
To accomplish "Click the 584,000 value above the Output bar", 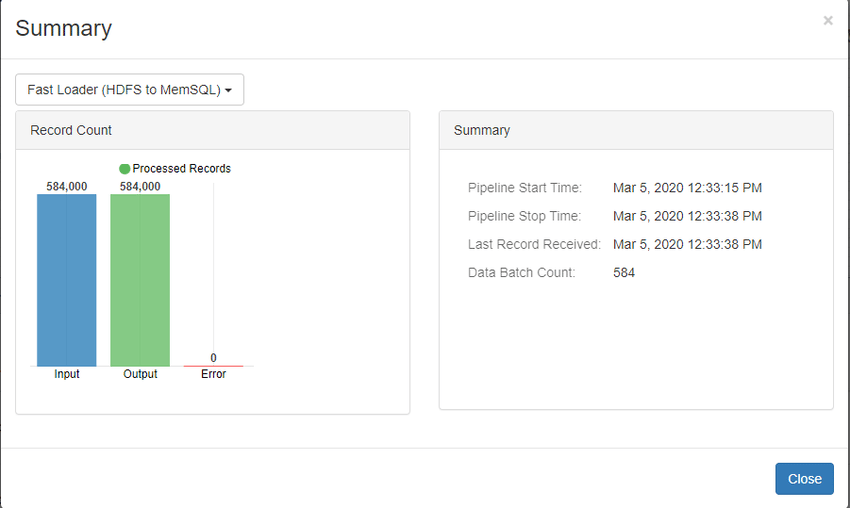I will pyautogui.click(x=140, y=187).
